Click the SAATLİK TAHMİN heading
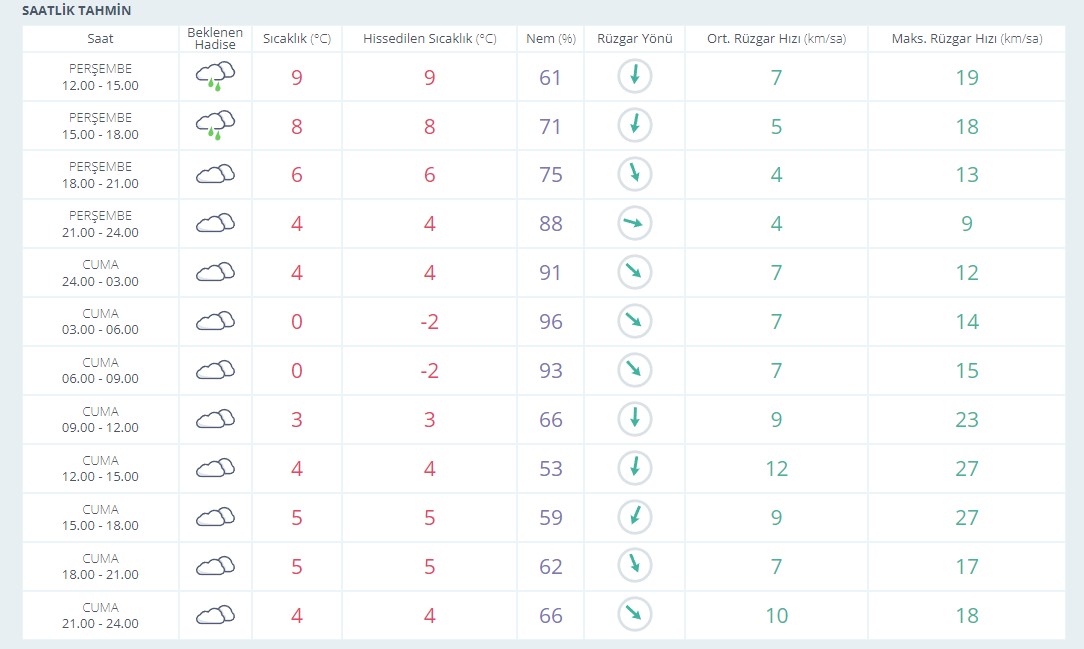 coord(76,11)
